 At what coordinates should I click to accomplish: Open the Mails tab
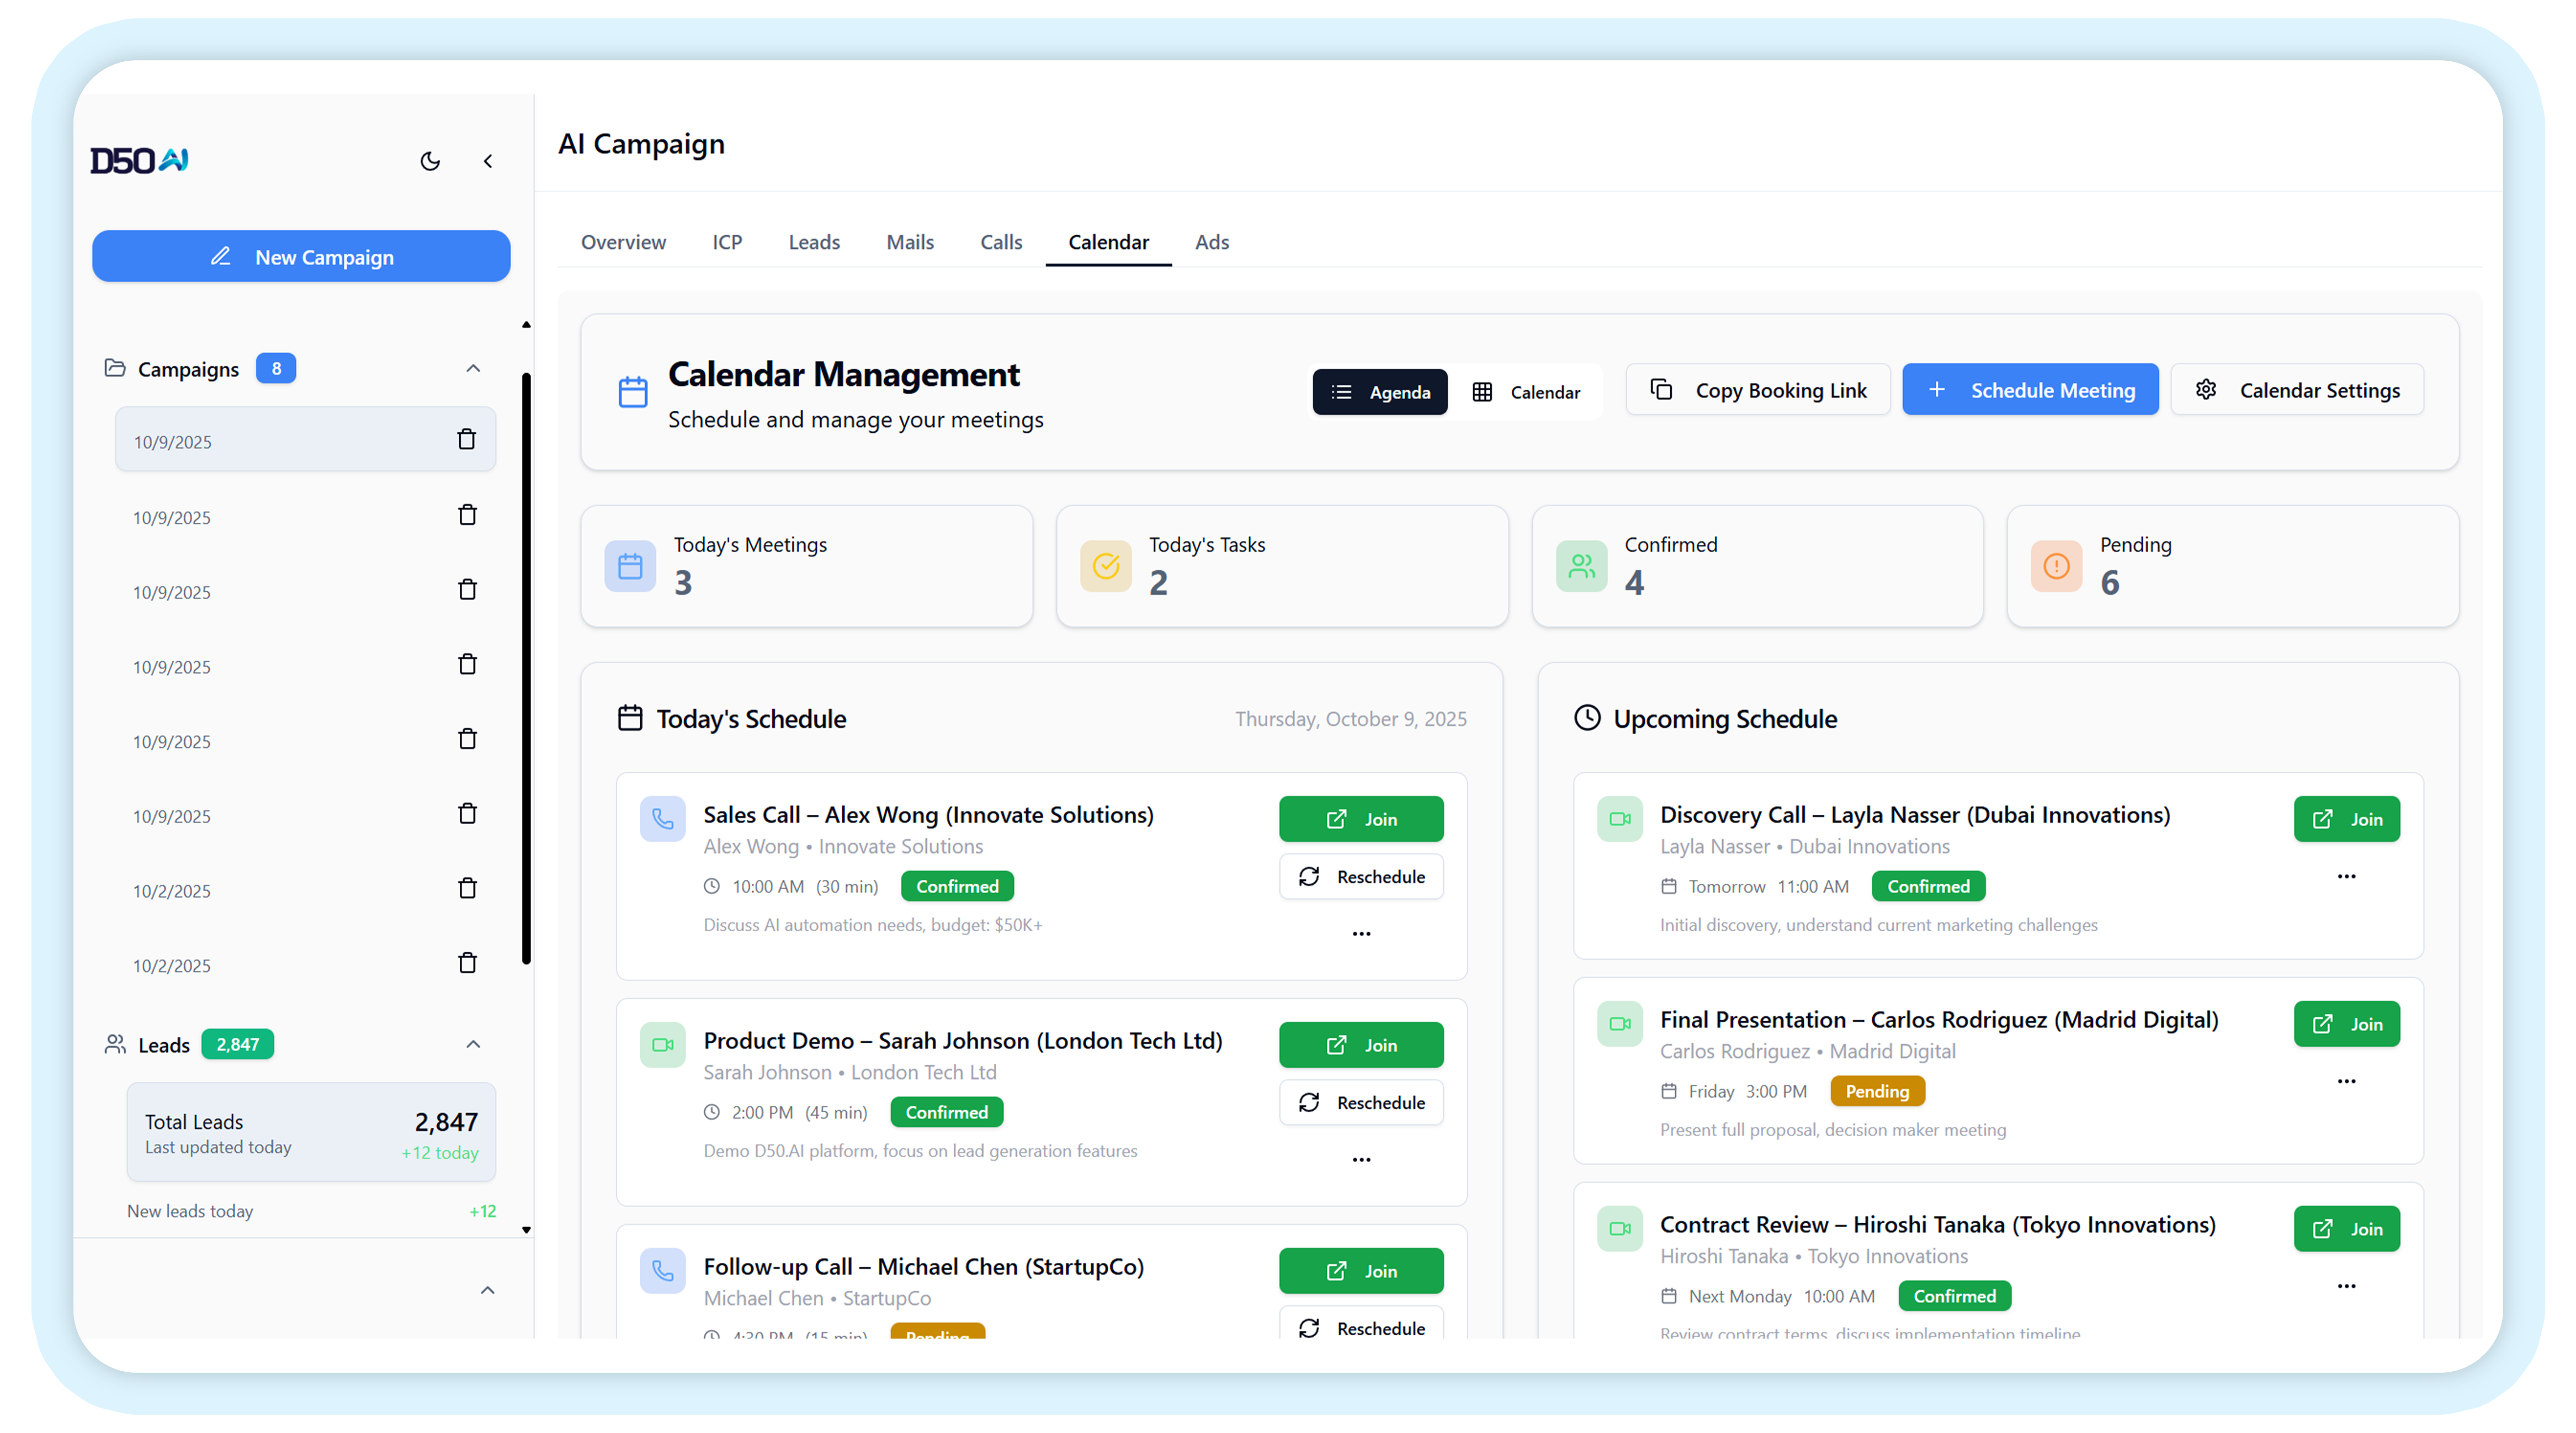tap(909, 242)
